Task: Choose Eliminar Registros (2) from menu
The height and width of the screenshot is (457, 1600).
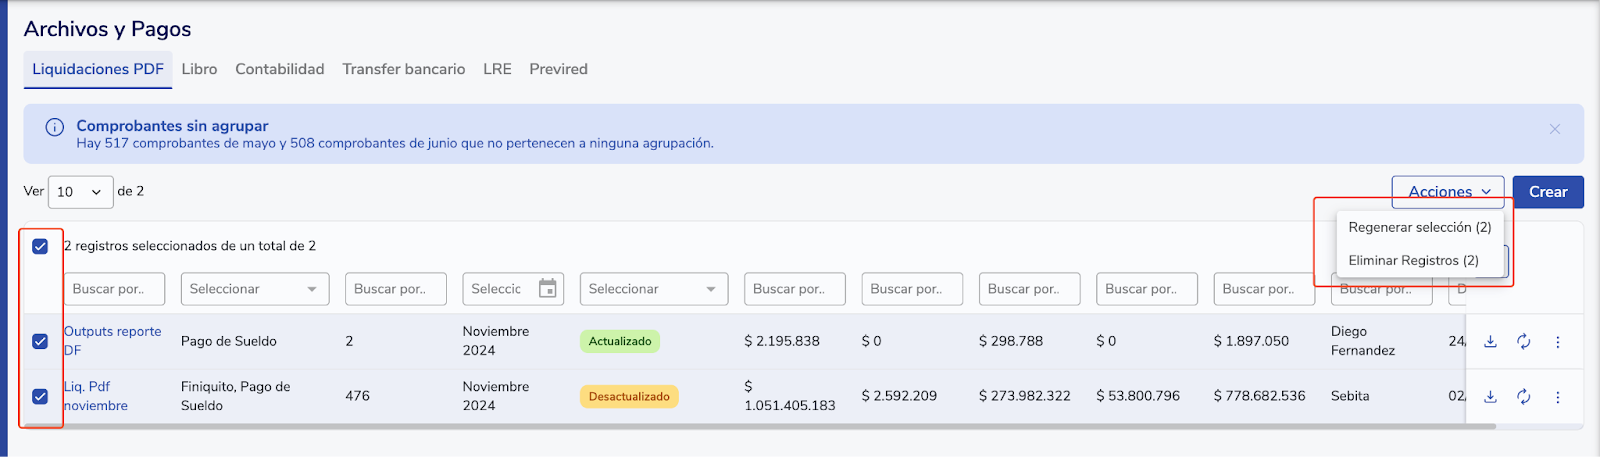Action: tap(1413, 261)
